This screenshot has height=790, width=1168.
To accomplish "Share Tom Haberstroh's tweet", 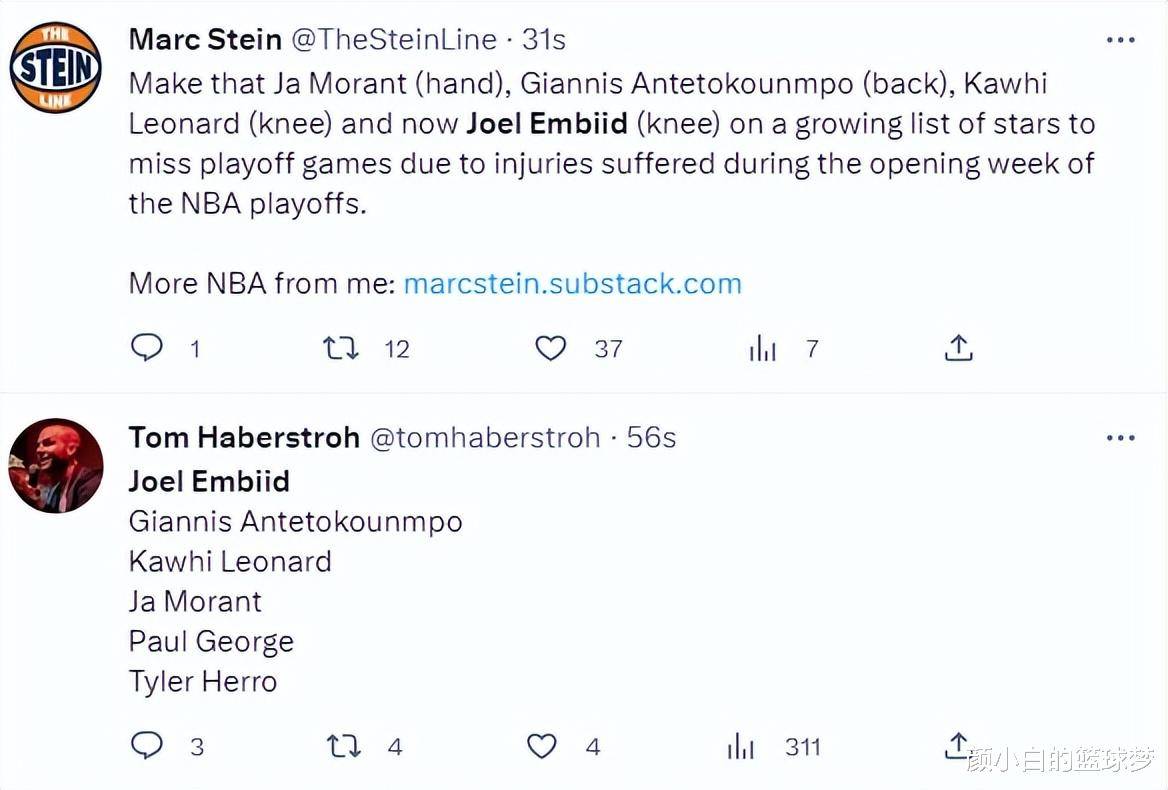I will (x=956, y=745).
